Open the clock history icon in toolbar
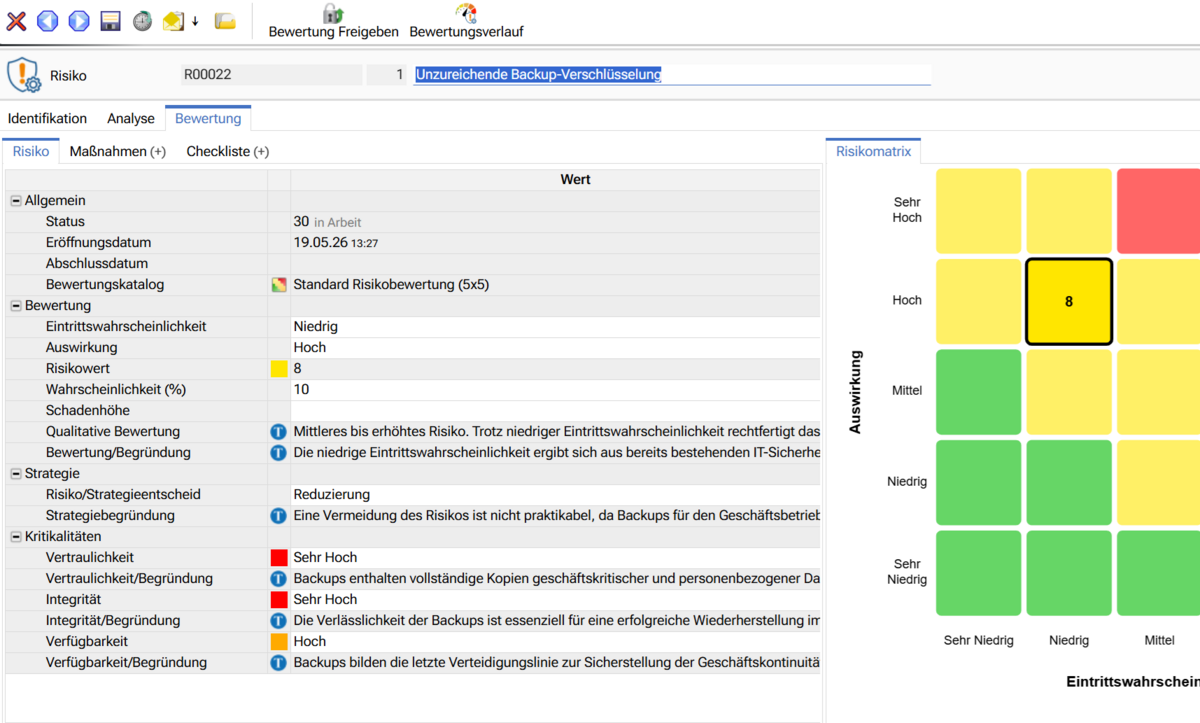Image resolution: width=1200 pixels, height=723 pixels. pos(143,21)
